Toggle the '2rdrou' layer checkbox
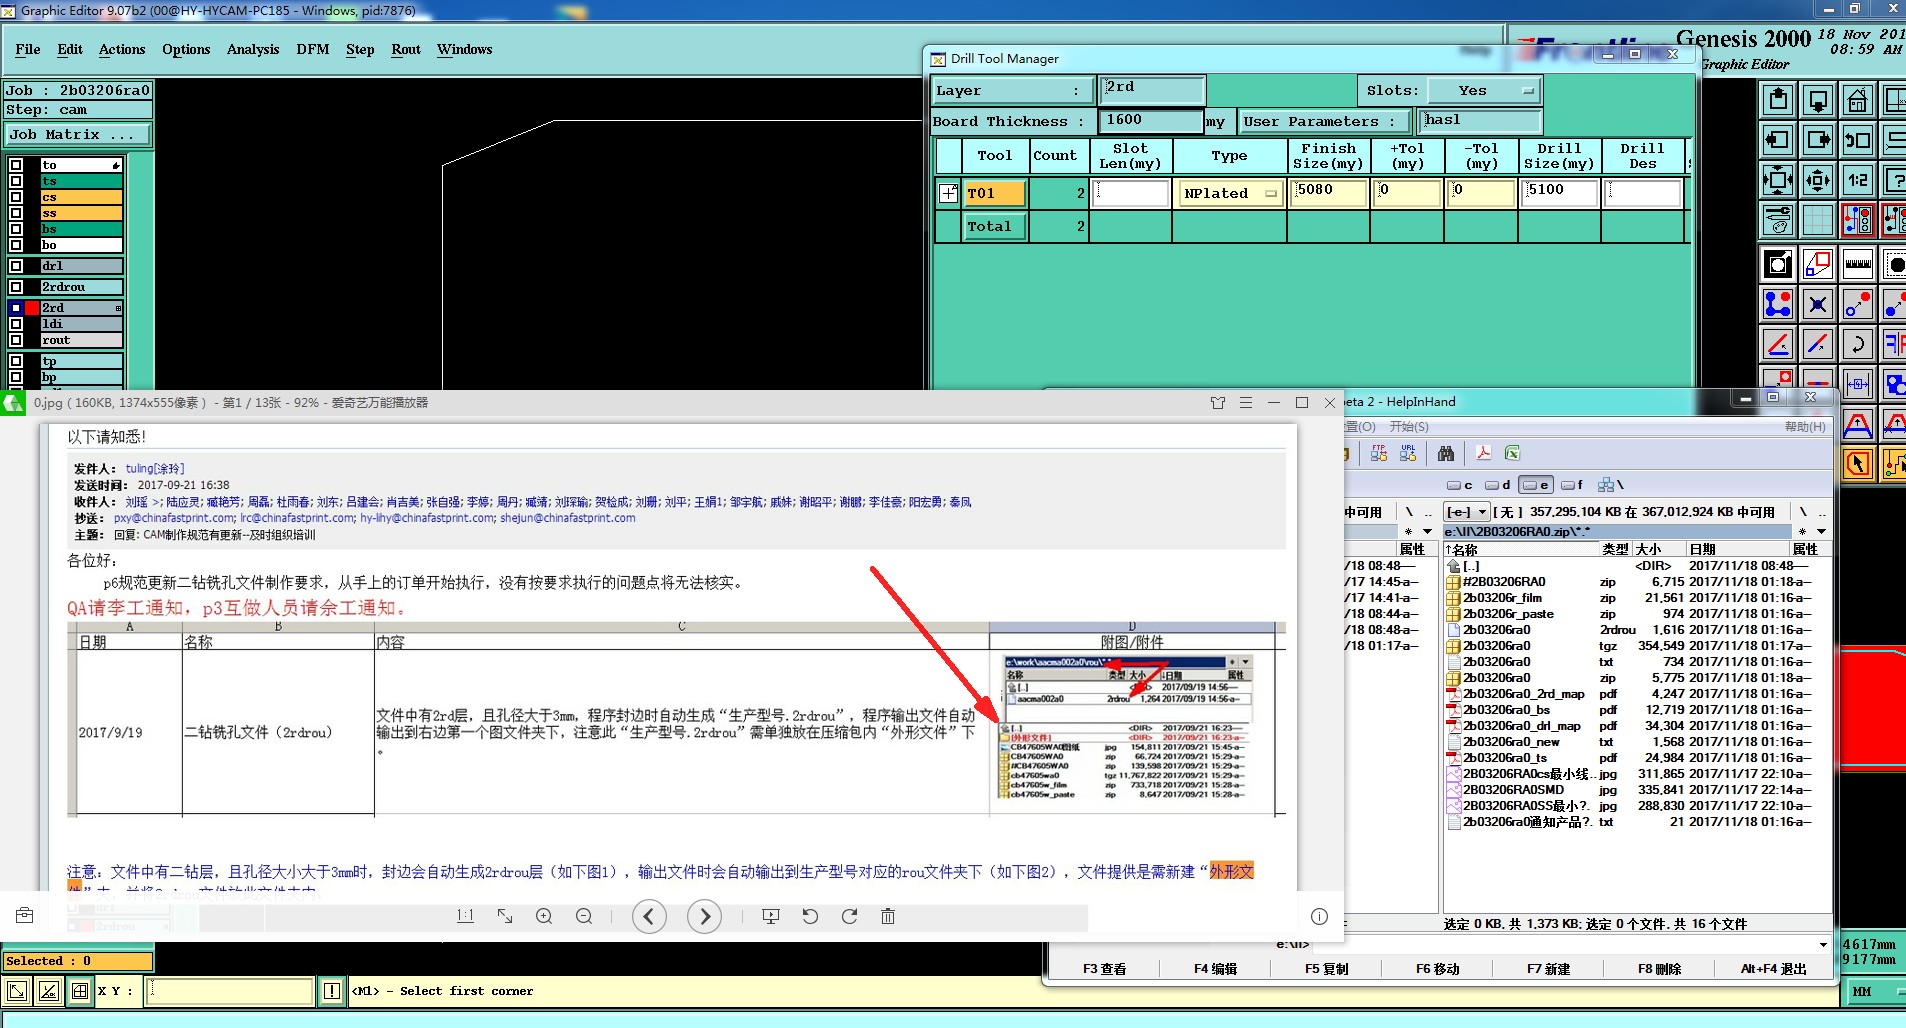This screenshot has width=1906, height=1028. pos(16,287)
